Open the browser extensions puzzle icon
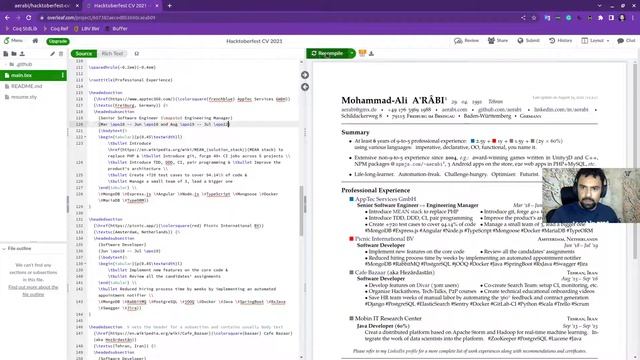This screenshot has height=360, width=640. click(x=600, y=18)
